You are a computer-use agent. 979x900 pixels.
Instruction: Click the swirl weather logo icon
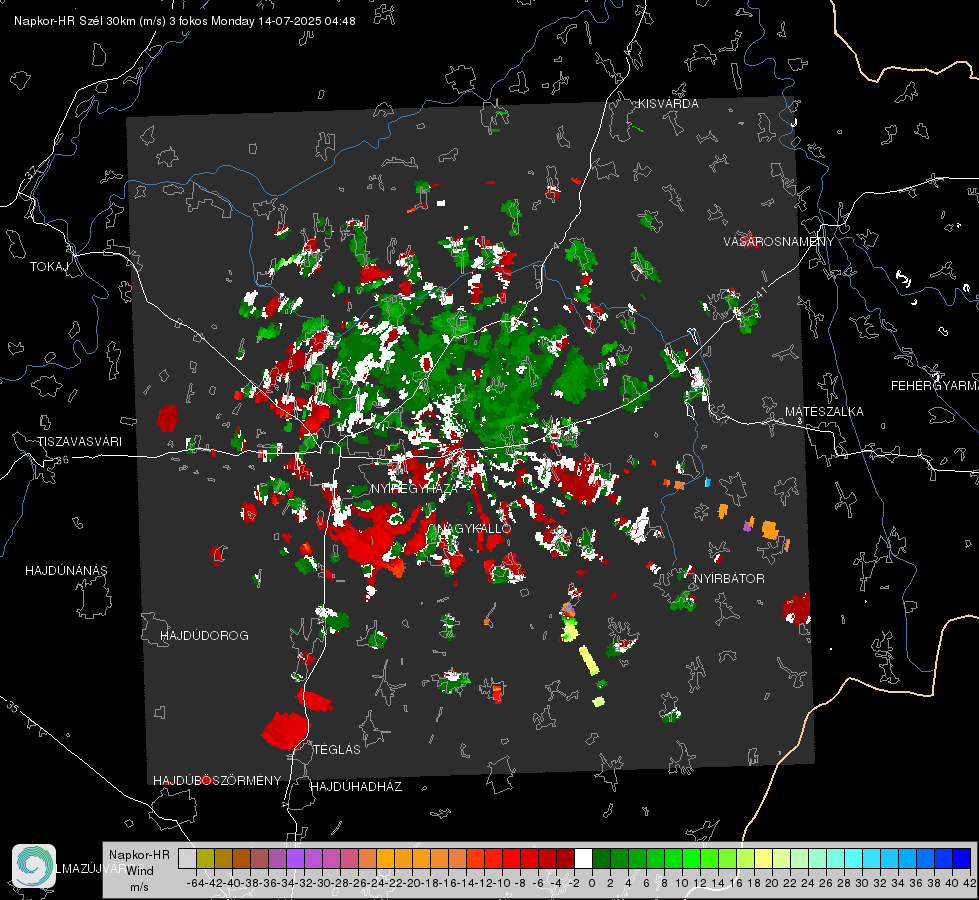coord(34,866)
